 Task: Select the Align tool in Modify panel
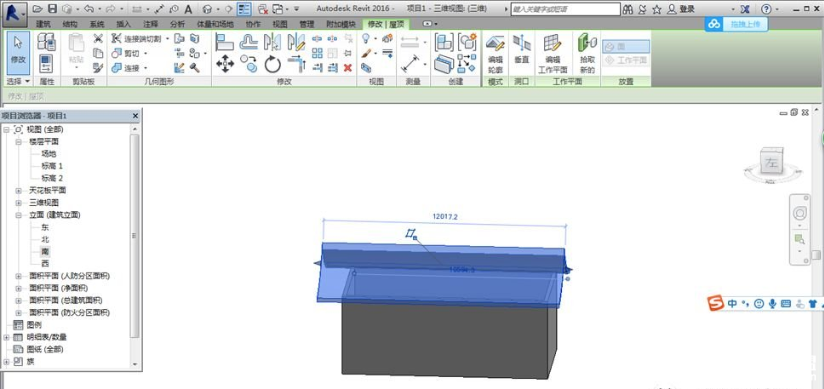[225, 42]
